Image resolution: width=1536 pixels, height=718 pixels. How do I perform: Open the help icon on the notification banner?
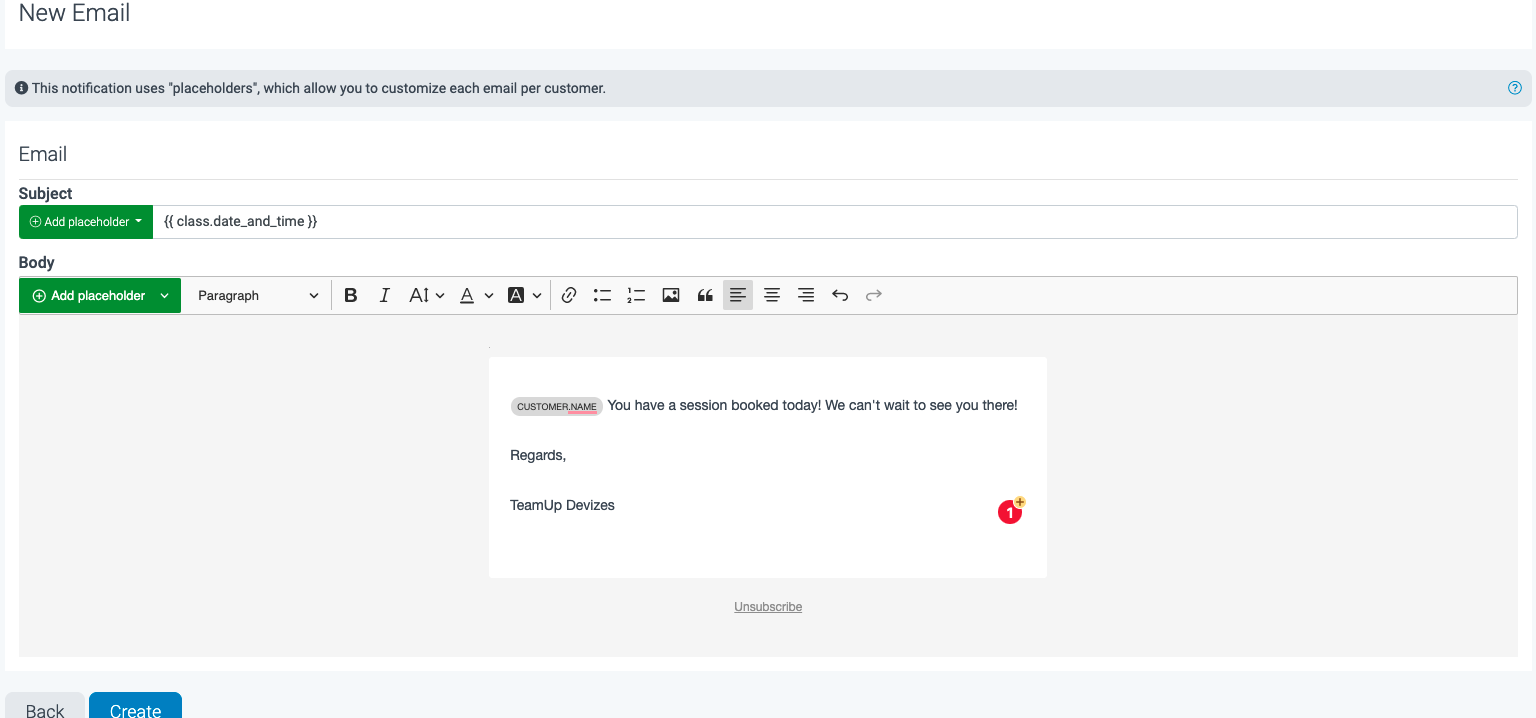click(x=1514, y=88)
